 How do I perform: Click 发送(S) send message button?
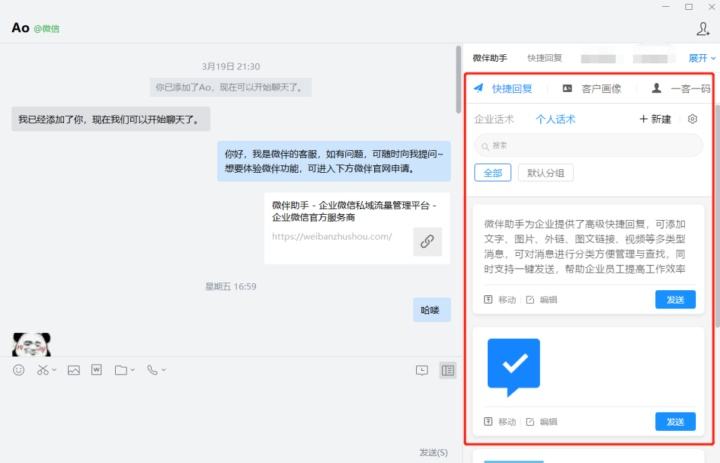click(x=433, y=452)
